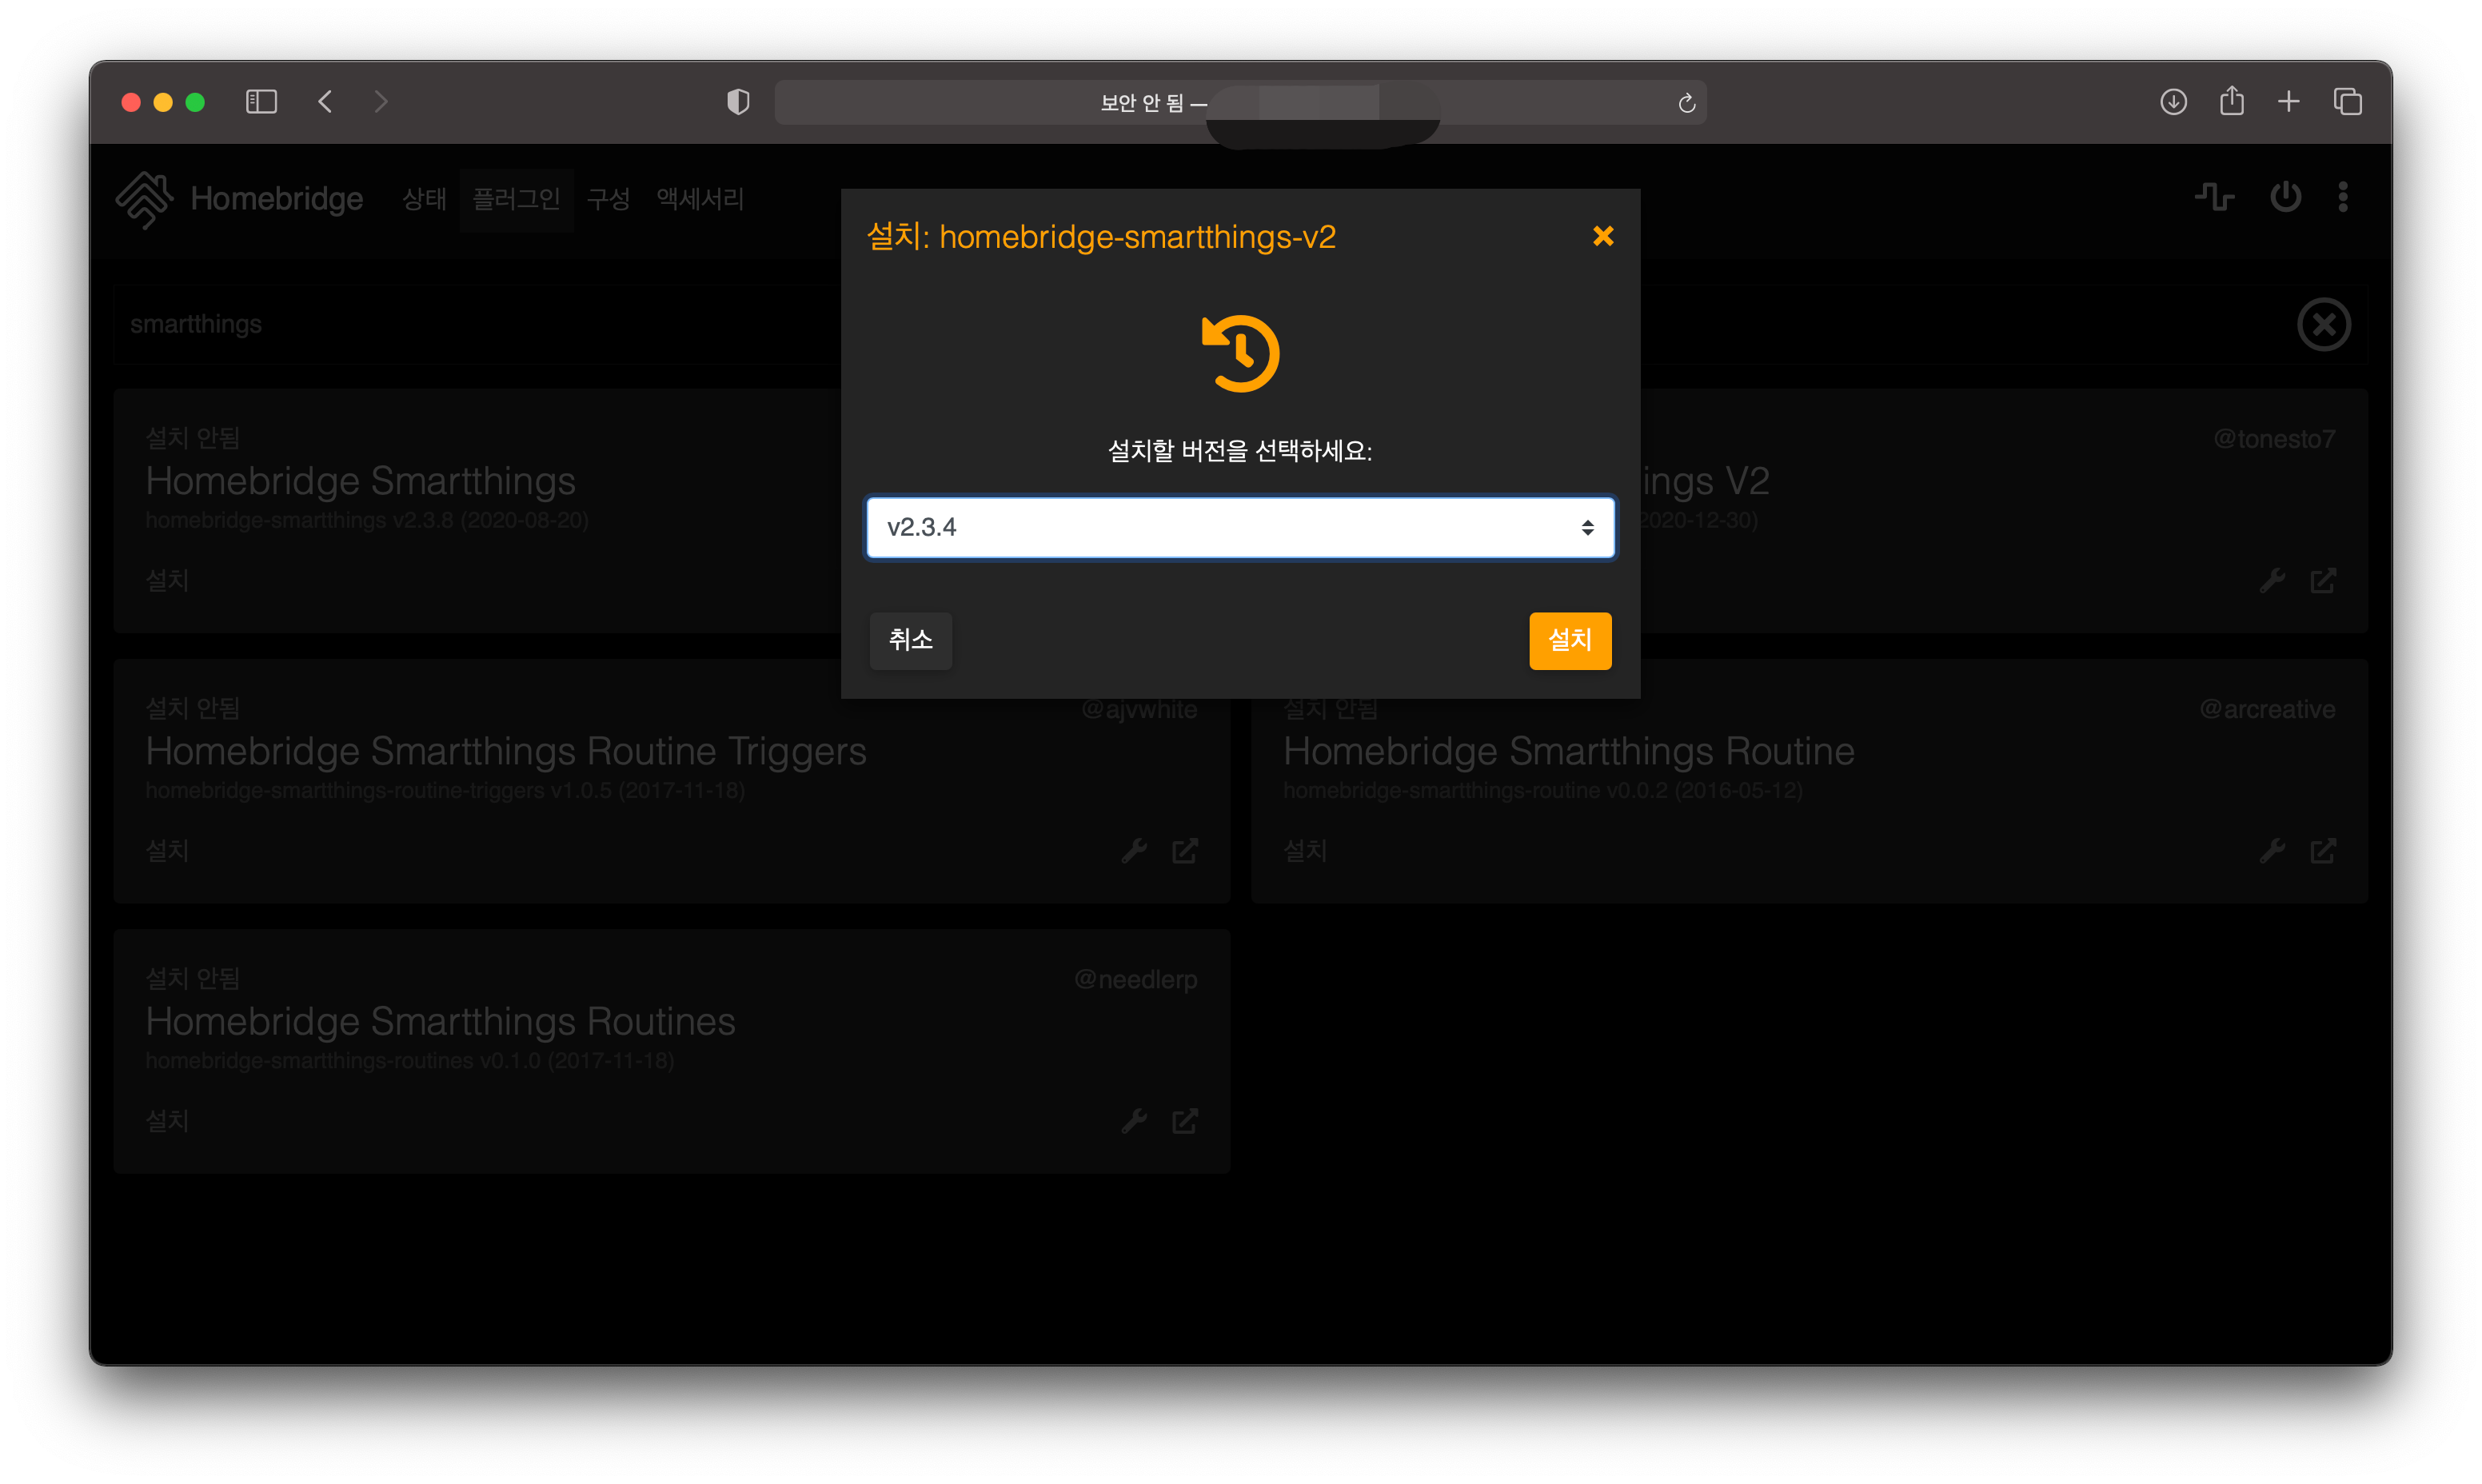
Task: Close the install dialog with orange X
Action: pyautogui.click(x=1602, y=236)
